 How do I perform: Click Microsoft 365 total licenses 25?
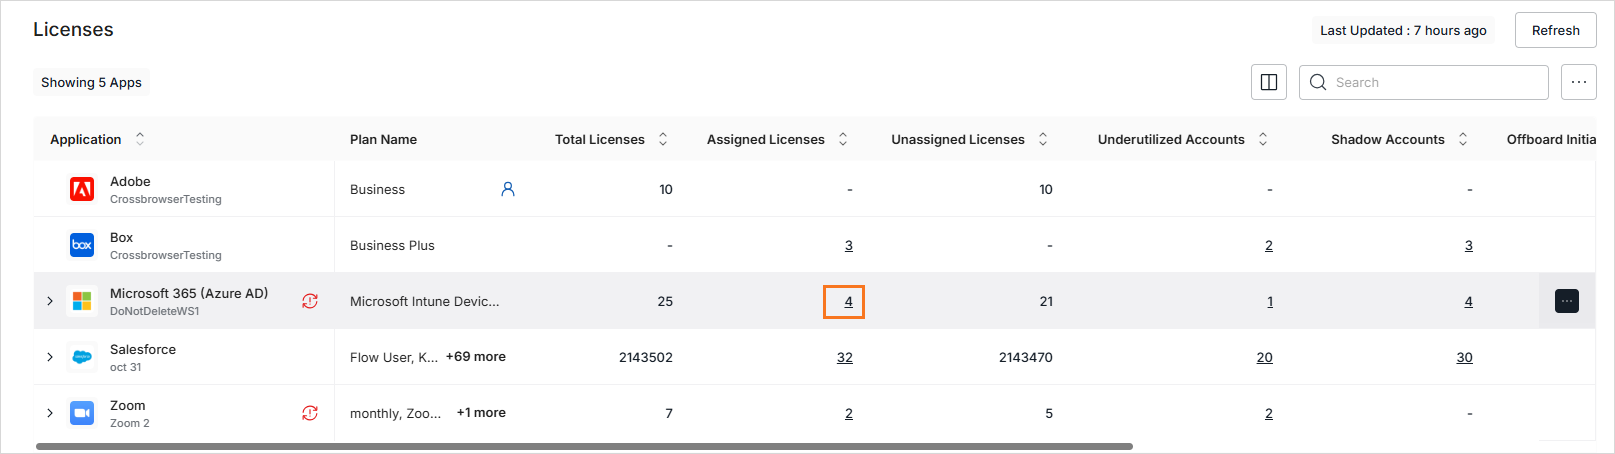click(665, 301)
